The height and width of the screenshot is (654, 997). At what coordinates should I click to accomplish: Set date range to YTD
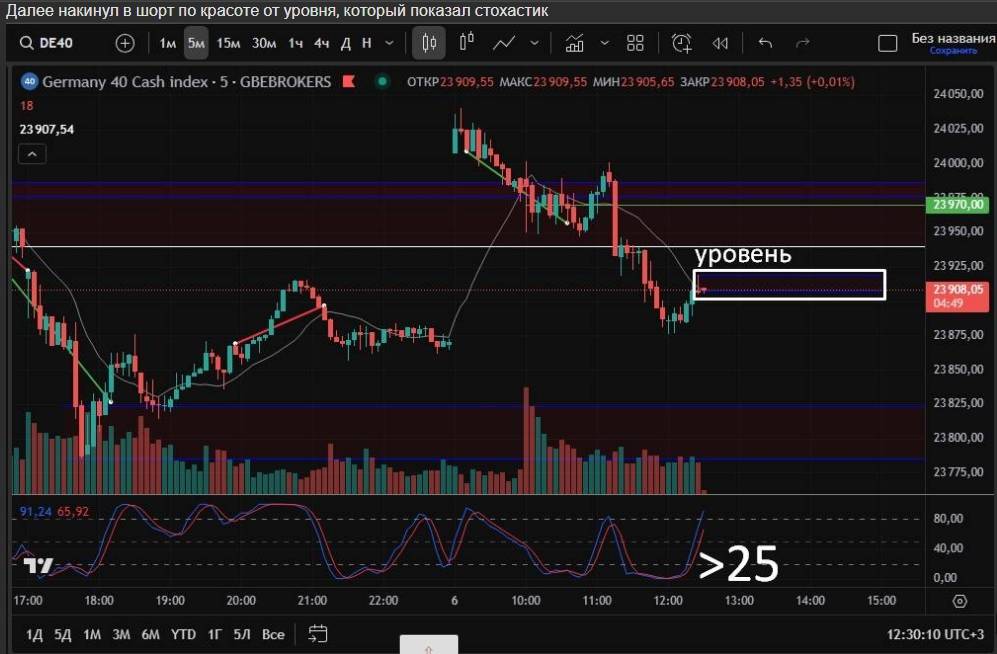(183, 634)
